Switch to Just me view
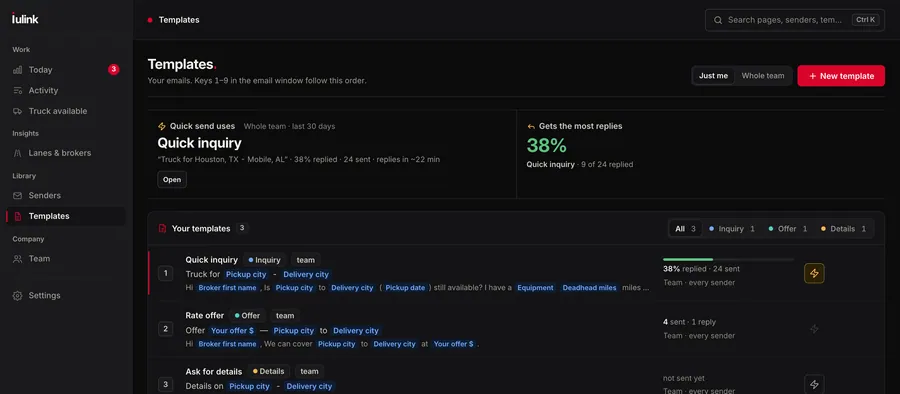 (x=713, y=76)
